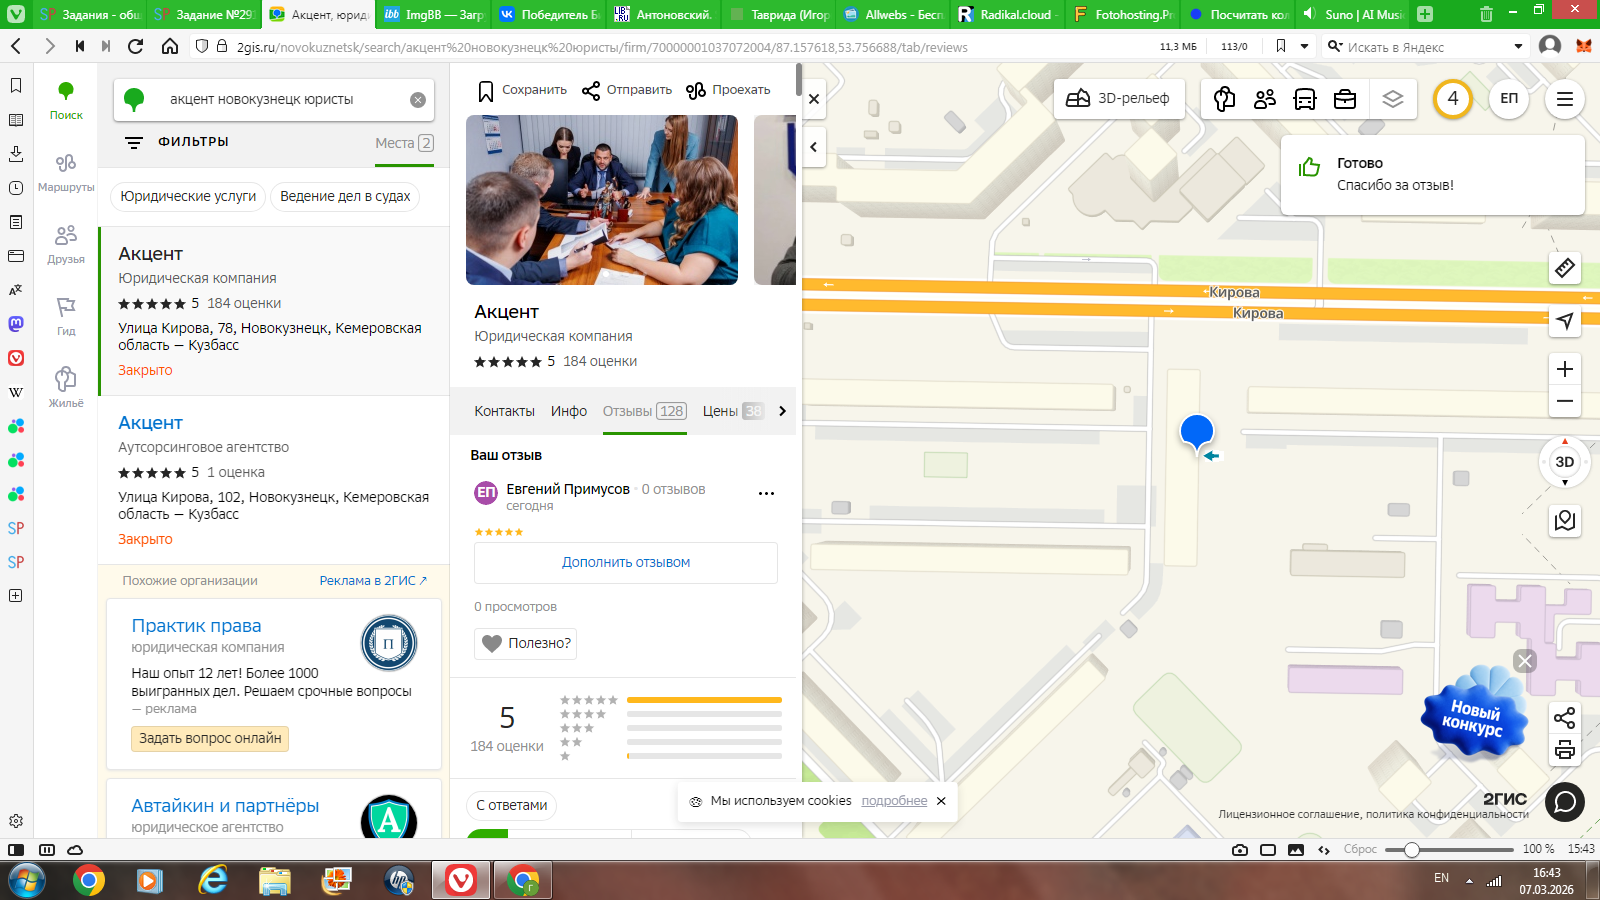Switch to the Цены tab
Image resolution: width=1600 pixels, height=900 pixels.
click(733, 411)
